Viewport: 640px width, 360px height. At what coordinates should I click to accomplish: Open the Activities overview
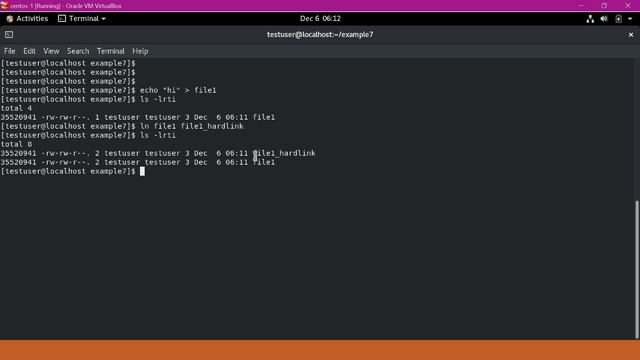tap(27, 19)
